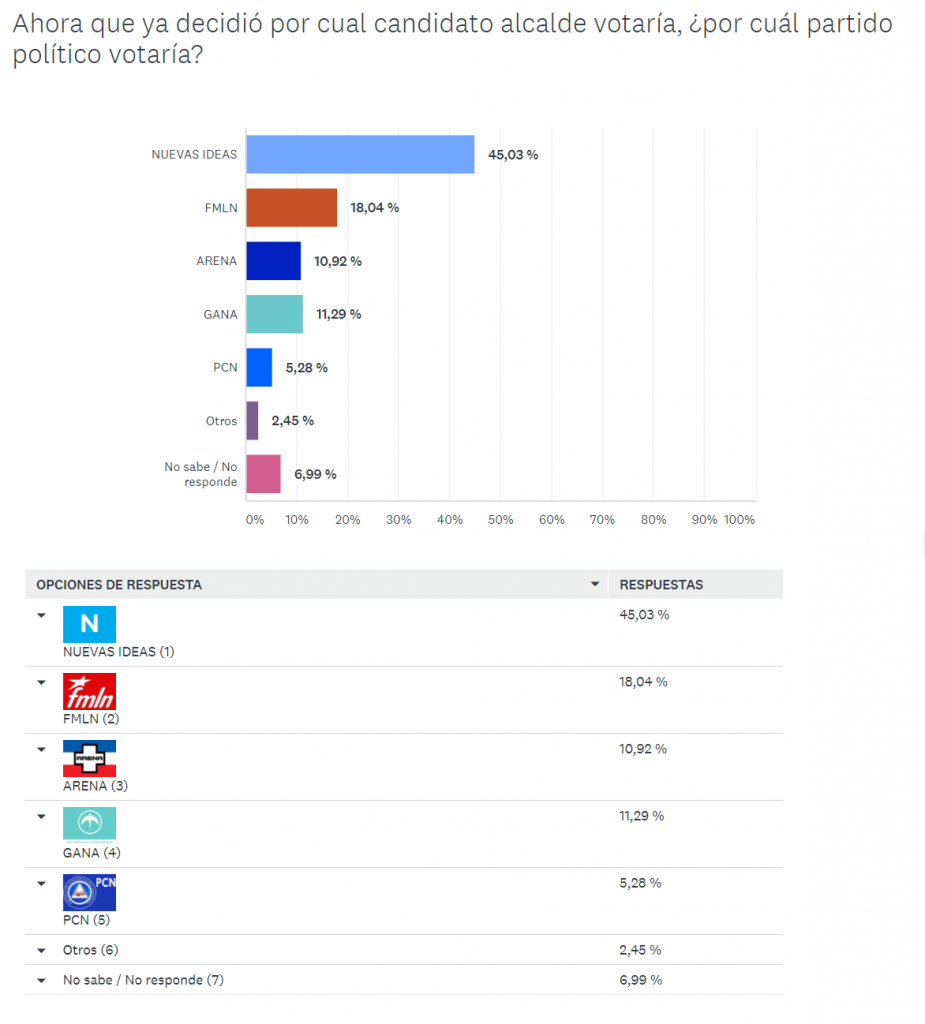Click the ARENA party flag logo

[89, 759]
